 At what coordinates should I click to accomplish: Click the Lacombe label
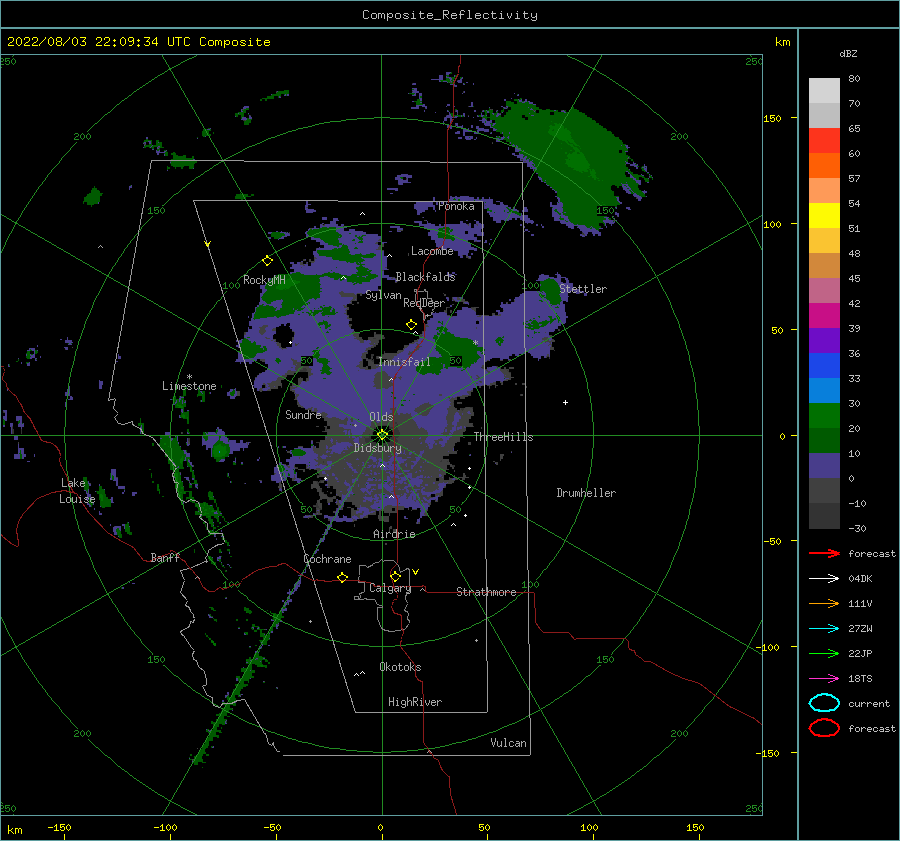pos(432,251)
